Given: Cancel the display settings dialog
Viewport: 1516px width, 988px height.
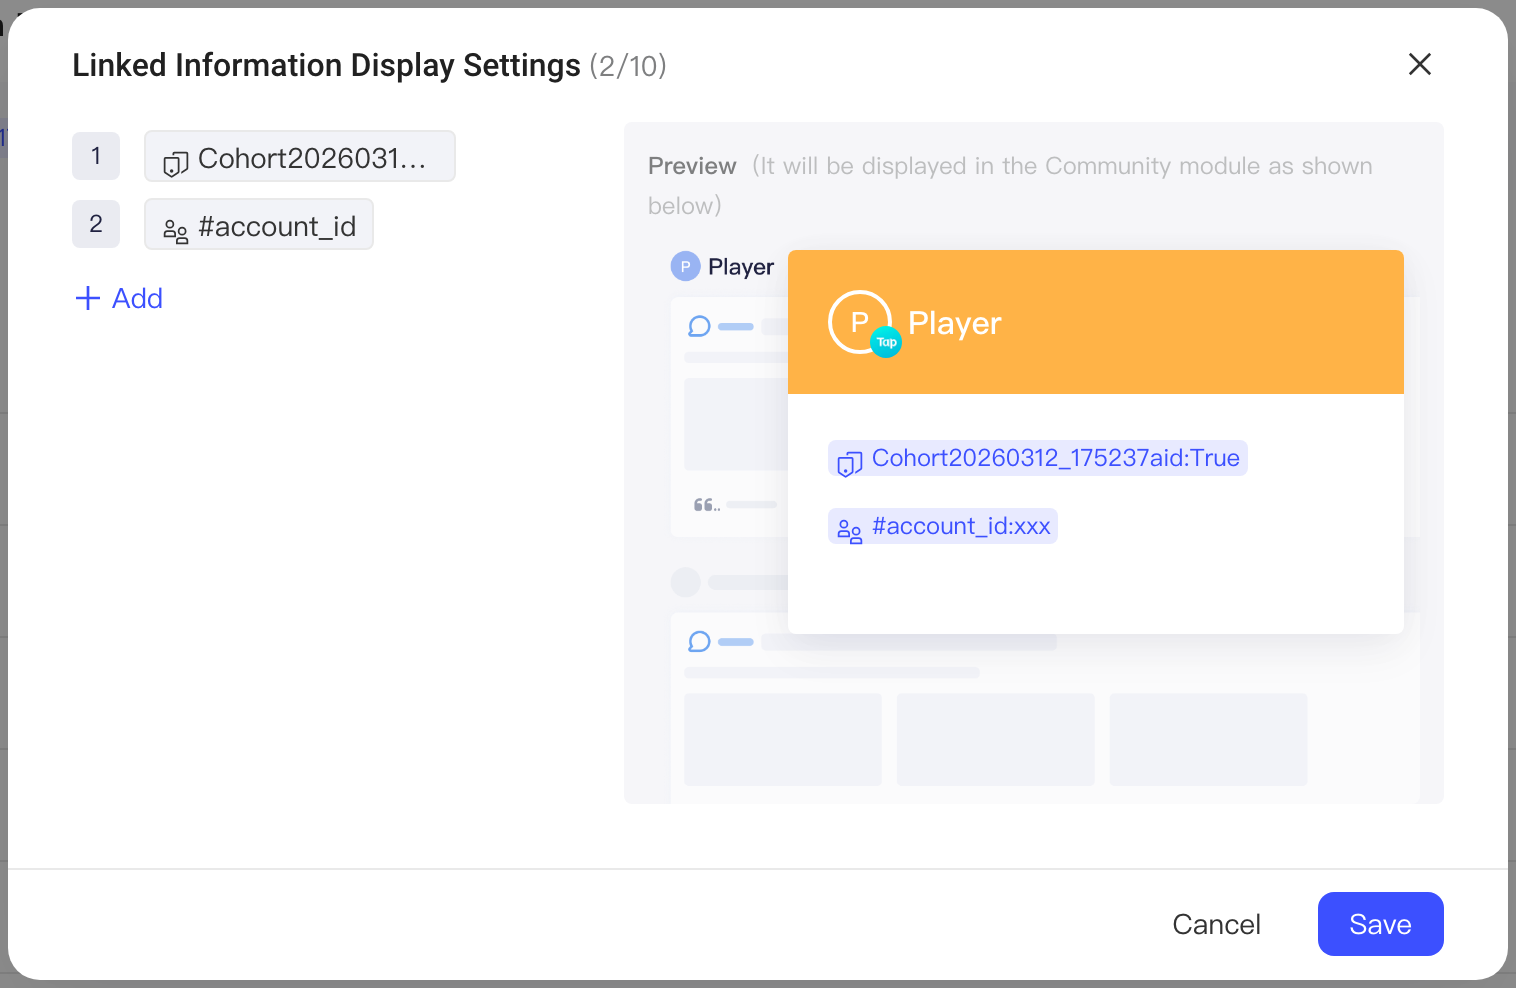Looking at the screenshot, I should (x=1216, y=924).
